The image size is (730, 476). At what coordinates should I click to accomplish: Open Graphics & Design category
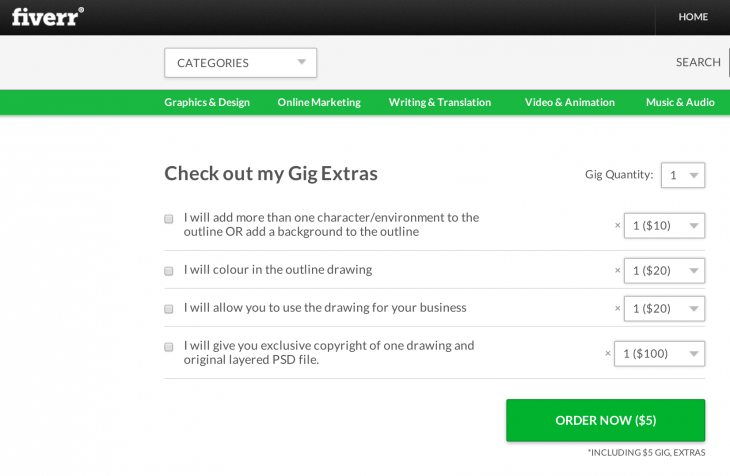207,102
